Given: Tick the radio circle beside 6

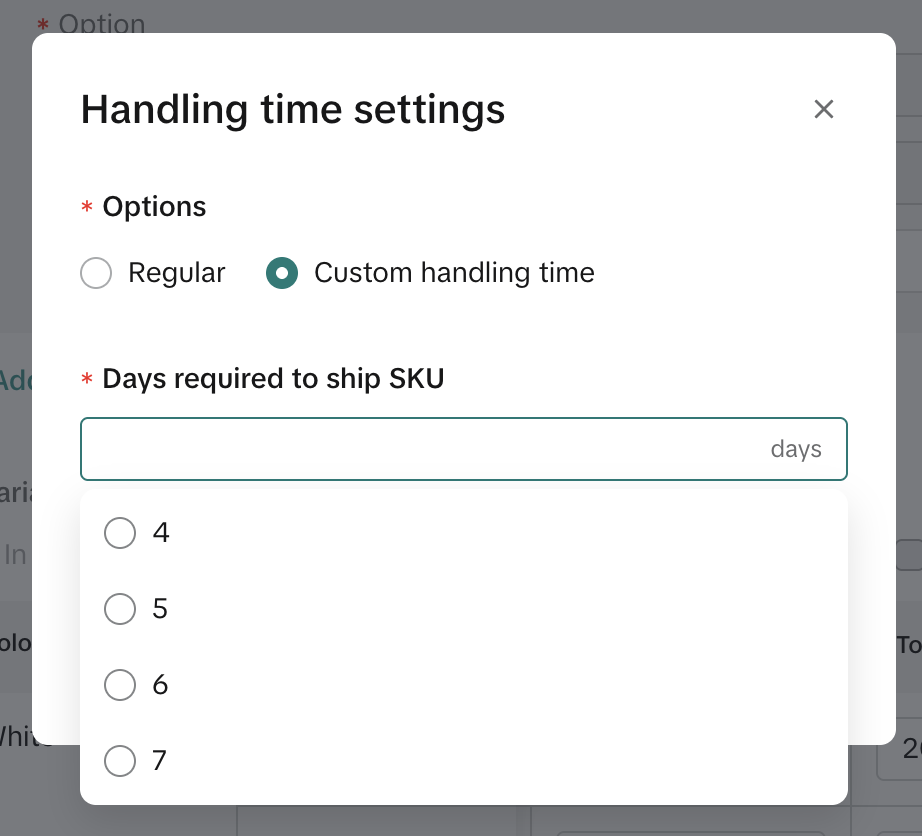Looking at the screenshot, I should coord(120,685).
